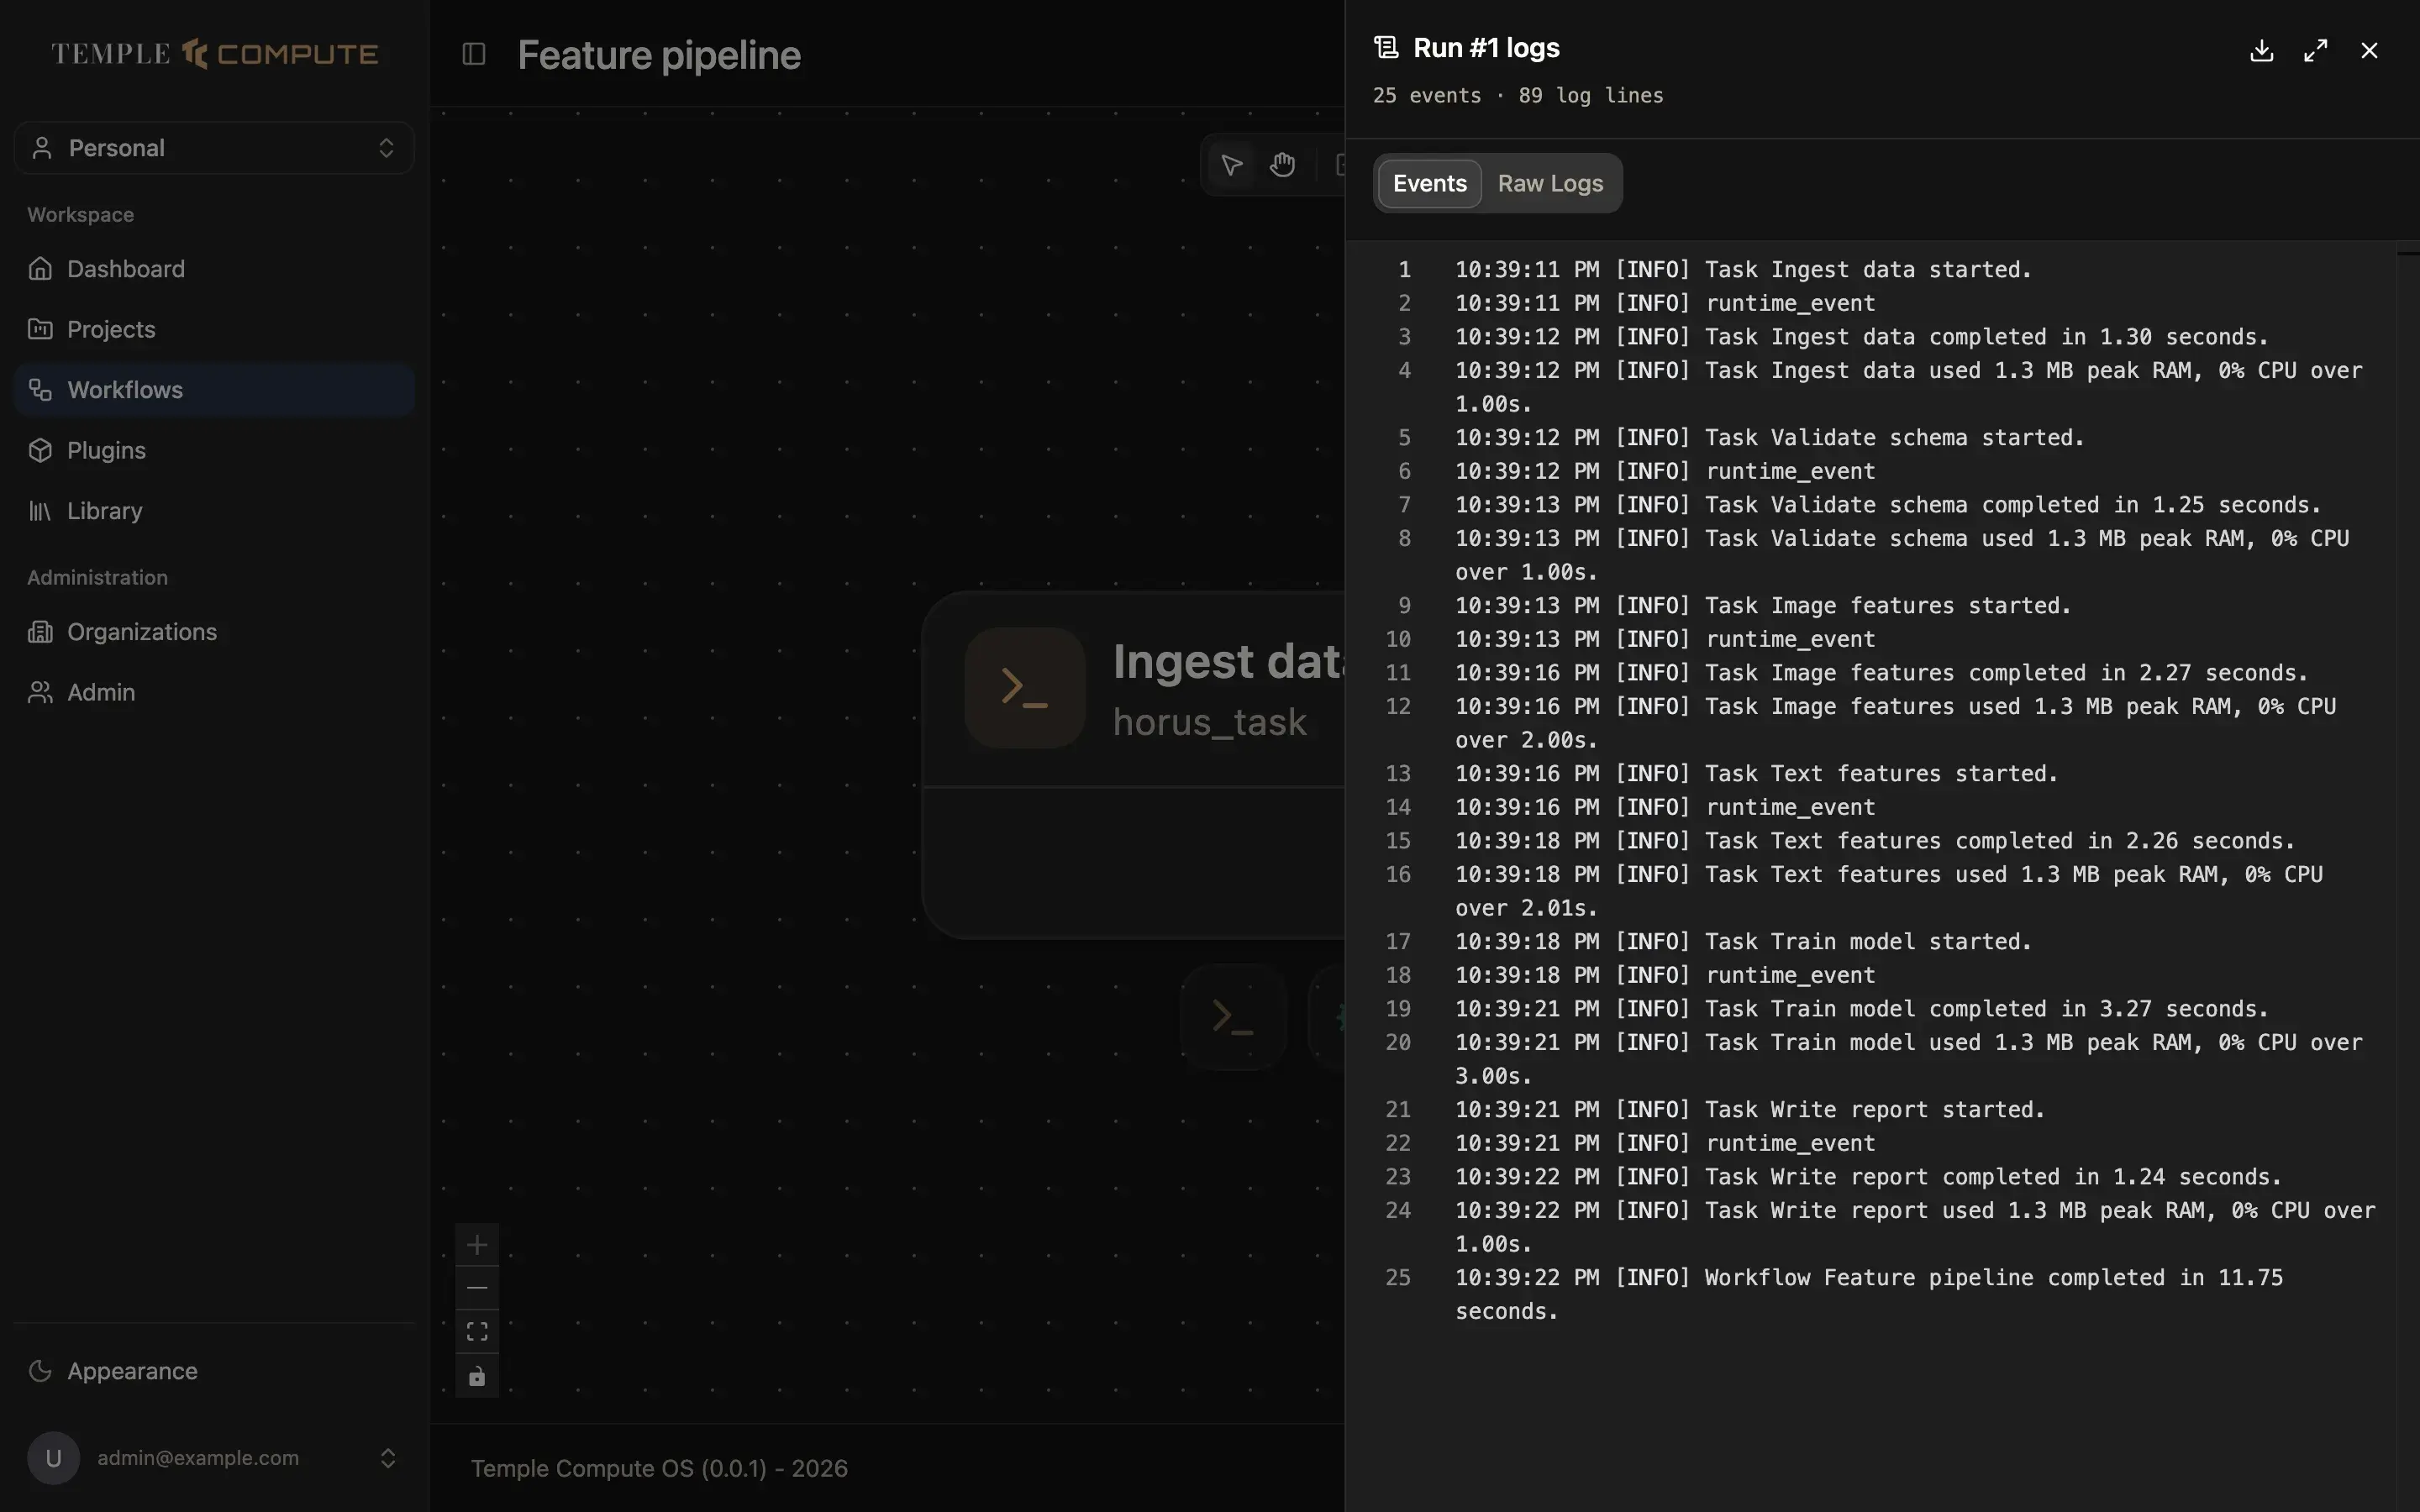The image size is (2420, 1512).
Task: Open Organizations administration
Action: (x=214, y=632)
